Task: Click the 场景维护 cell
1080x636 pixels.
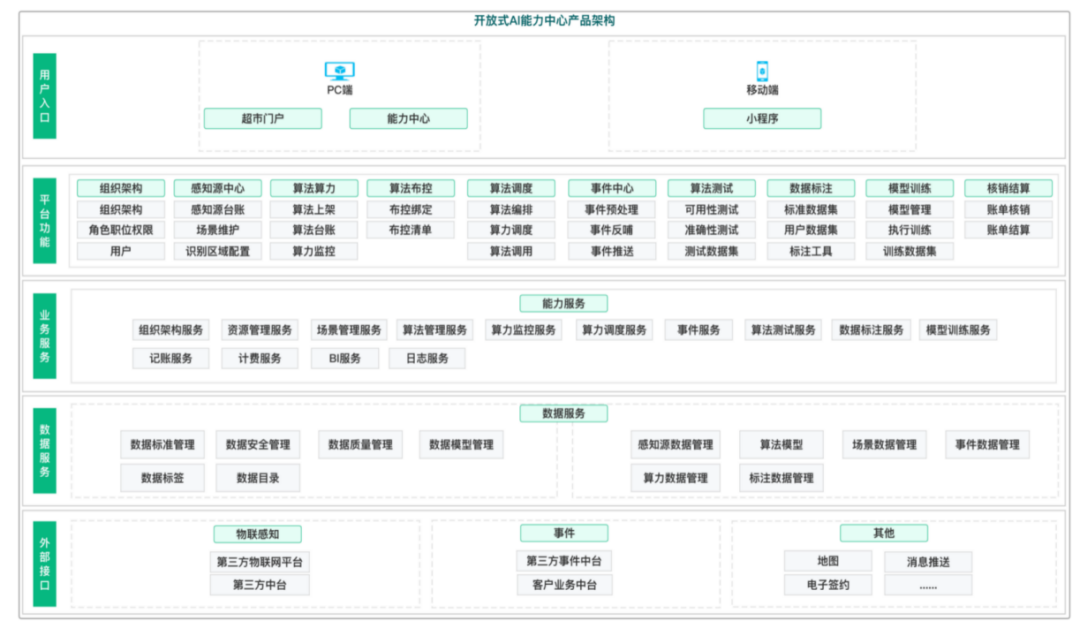Action: (x=218, y=230)
